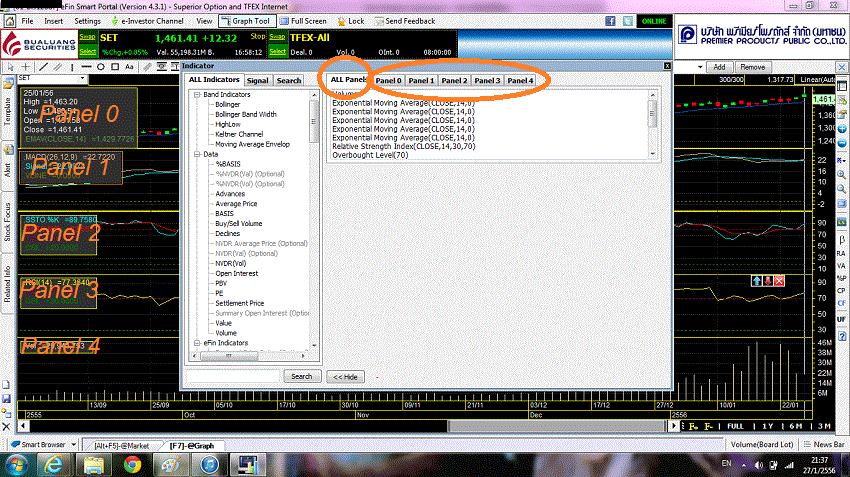Select Bollinger Band Width in indicator tree
850x477 pixels.
click(x=246, y=114)
